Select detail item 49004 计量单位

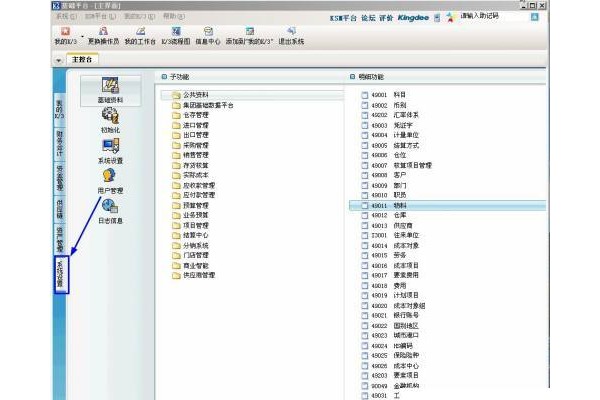point(390,135)
